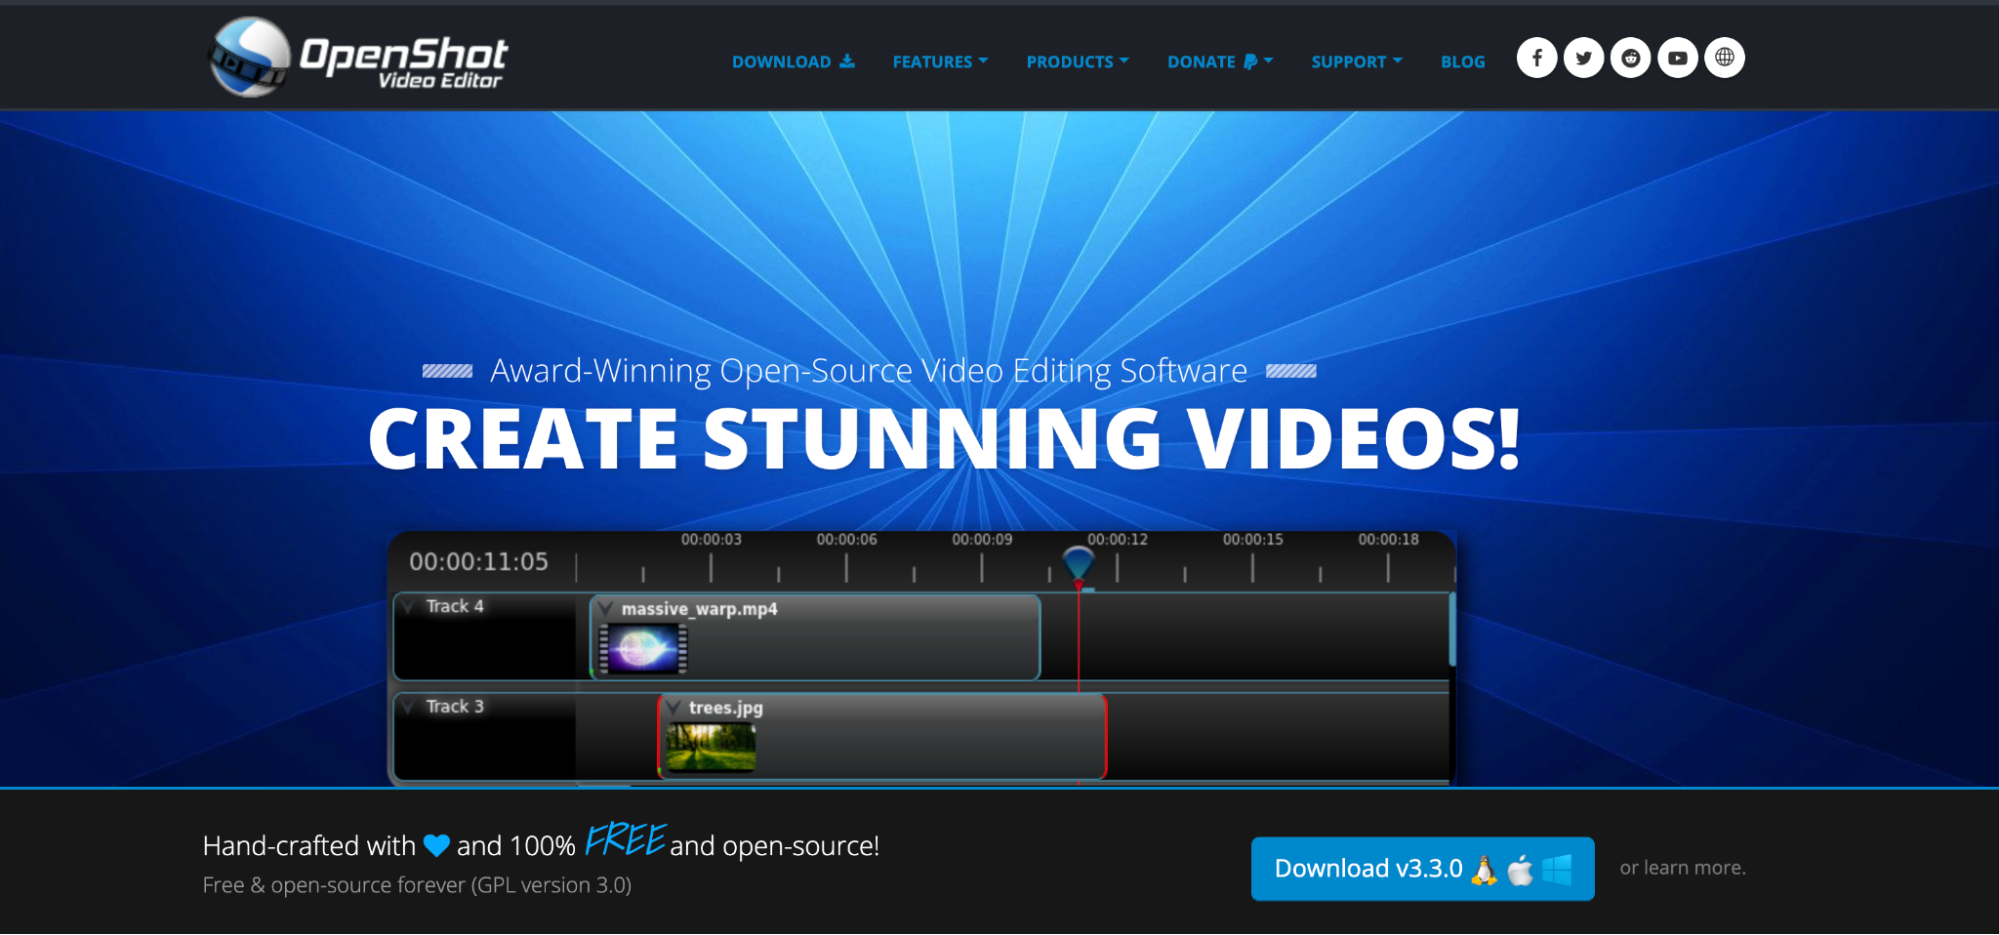Viewport: 1999px width, 935px height.
Task: Click the 00:00:03 ruler label
Action: point(711,540)
